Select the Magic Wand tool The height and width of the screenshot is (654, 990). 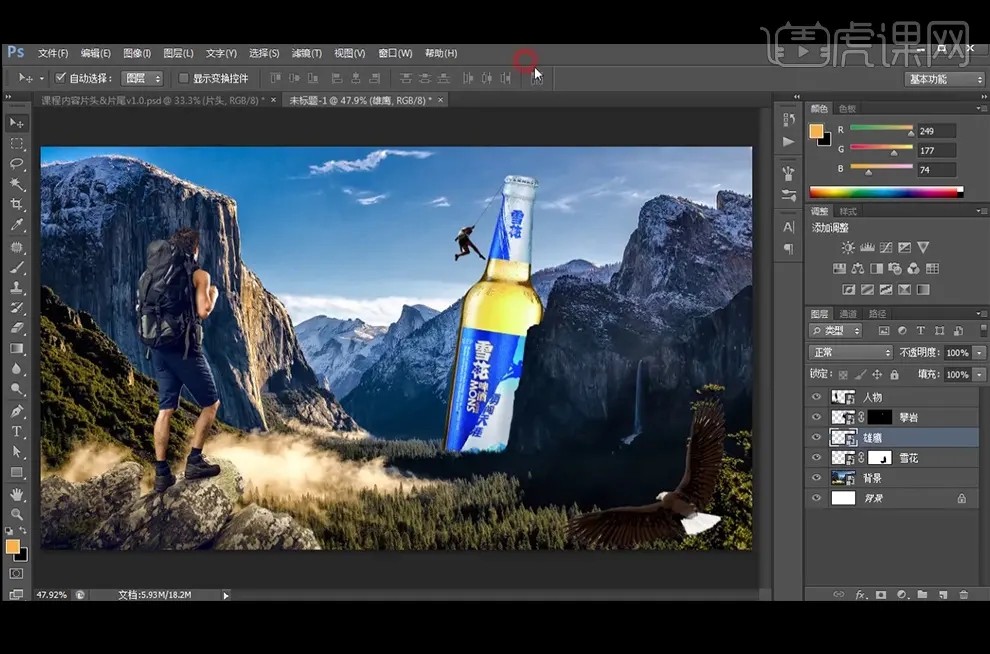16,184
